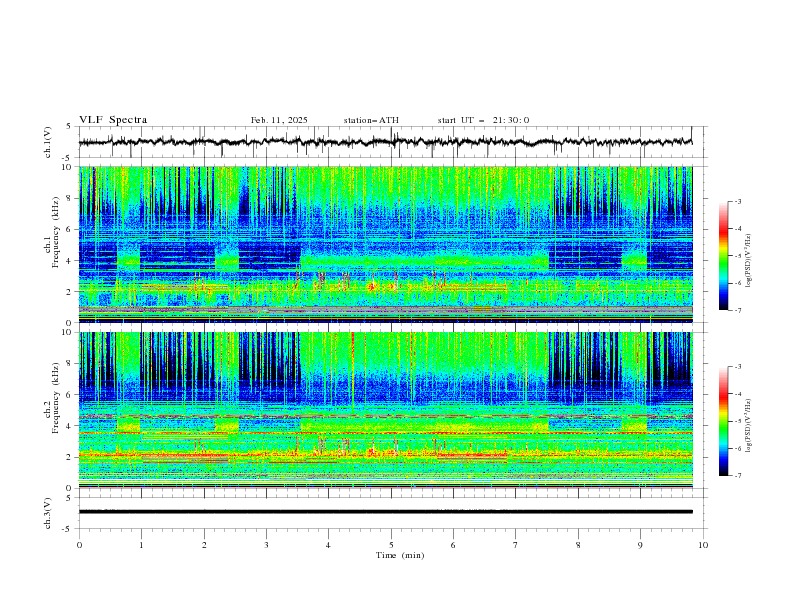The image size is (792, 612).
Task: Click time axis tick label "6"
Action: [x=453, y=545]
